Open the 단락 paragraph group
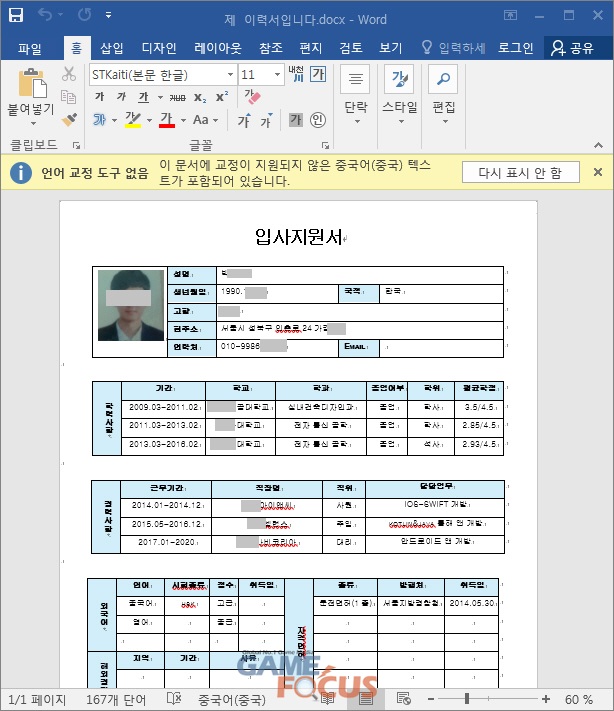Screen dimensions: 614x711 (x=356, y=94)
